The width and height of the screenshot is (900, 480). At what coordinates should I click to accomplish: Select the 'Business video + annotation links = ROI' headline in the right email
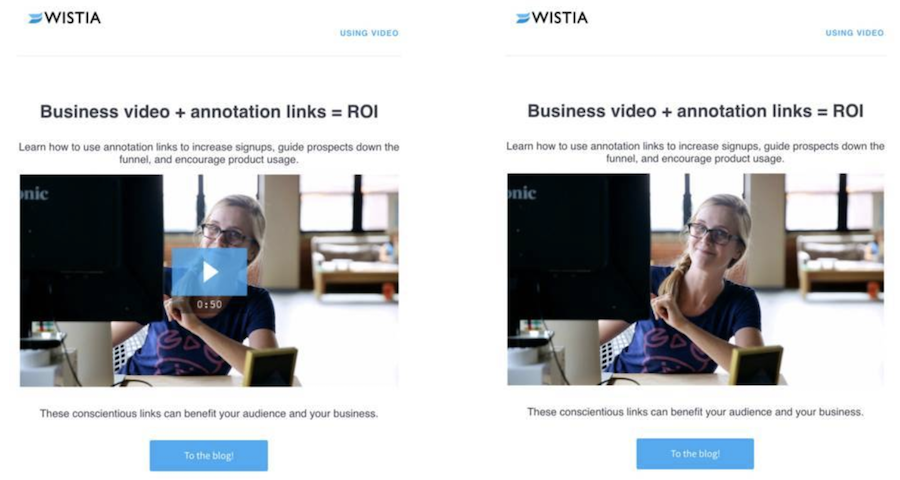[695, 111]
